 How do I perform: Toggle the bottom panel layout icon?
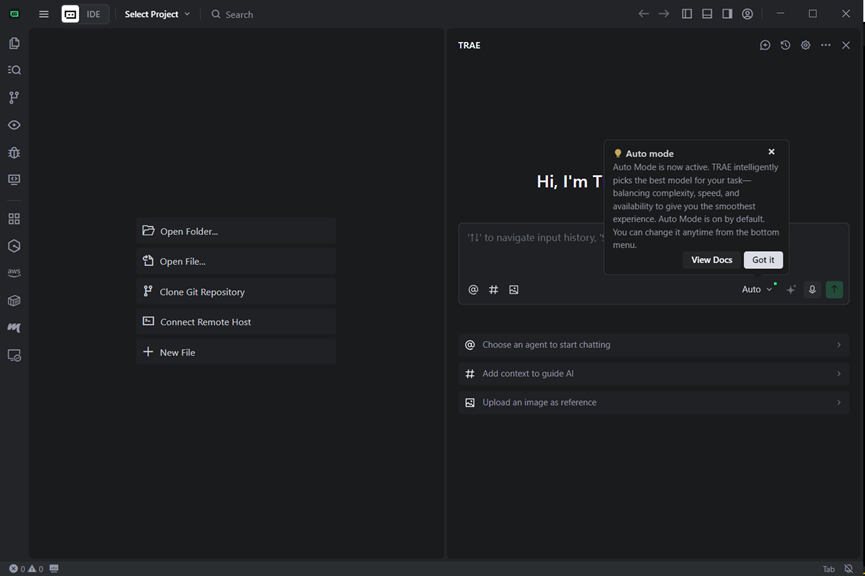click(707, 14)
